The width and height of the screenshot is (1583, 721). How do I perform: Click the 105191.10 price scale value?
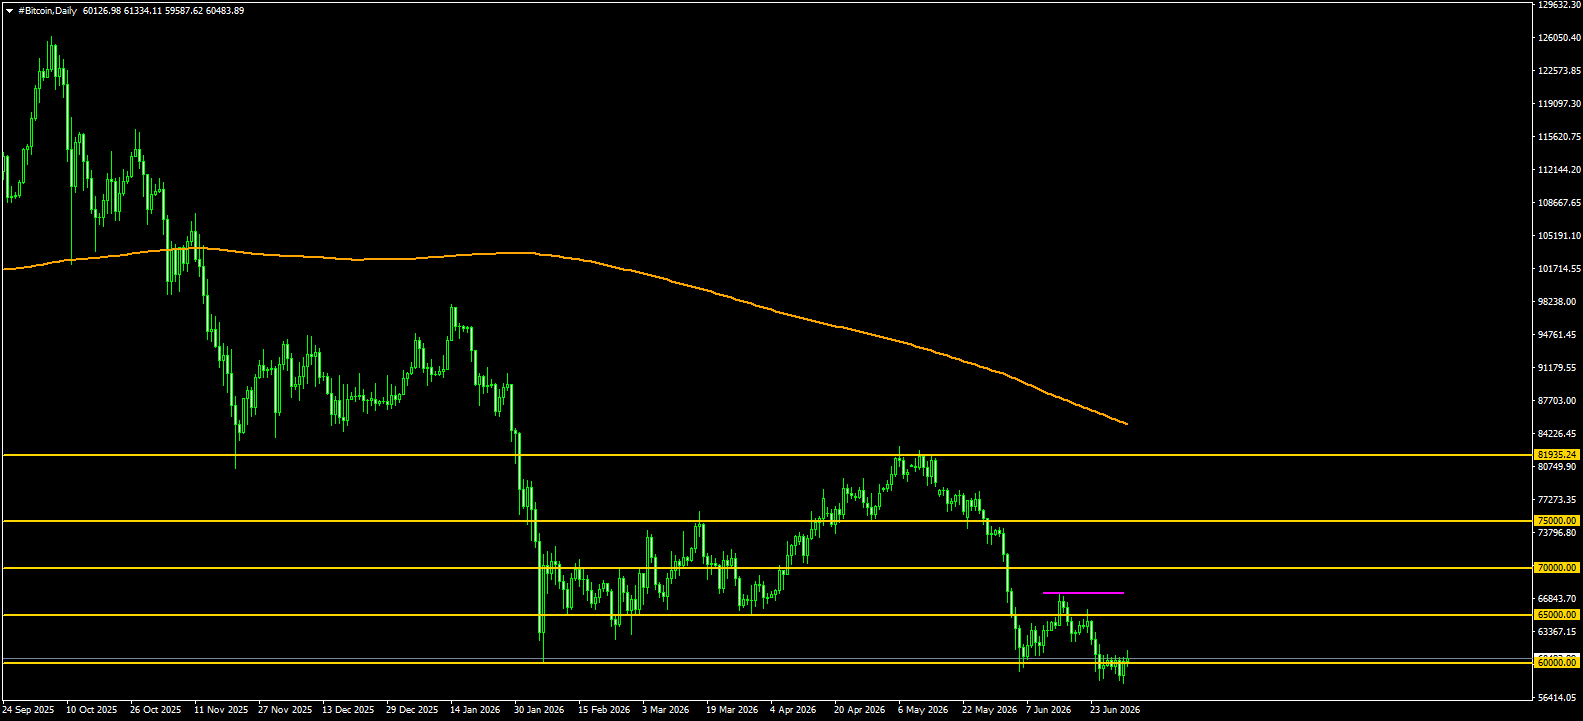(1560, 236)
